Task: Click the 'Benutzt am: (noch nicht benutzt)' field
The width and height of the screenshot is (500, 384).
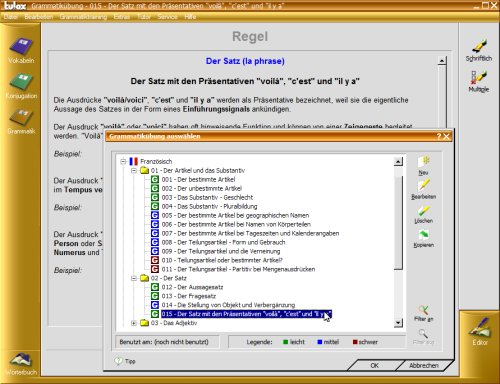Action: pyautogui.click(x=167, y=342)
